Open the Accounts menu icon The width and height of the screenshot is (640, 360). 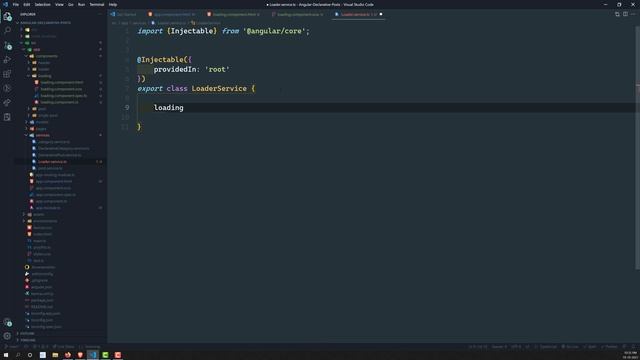[7, 322]
